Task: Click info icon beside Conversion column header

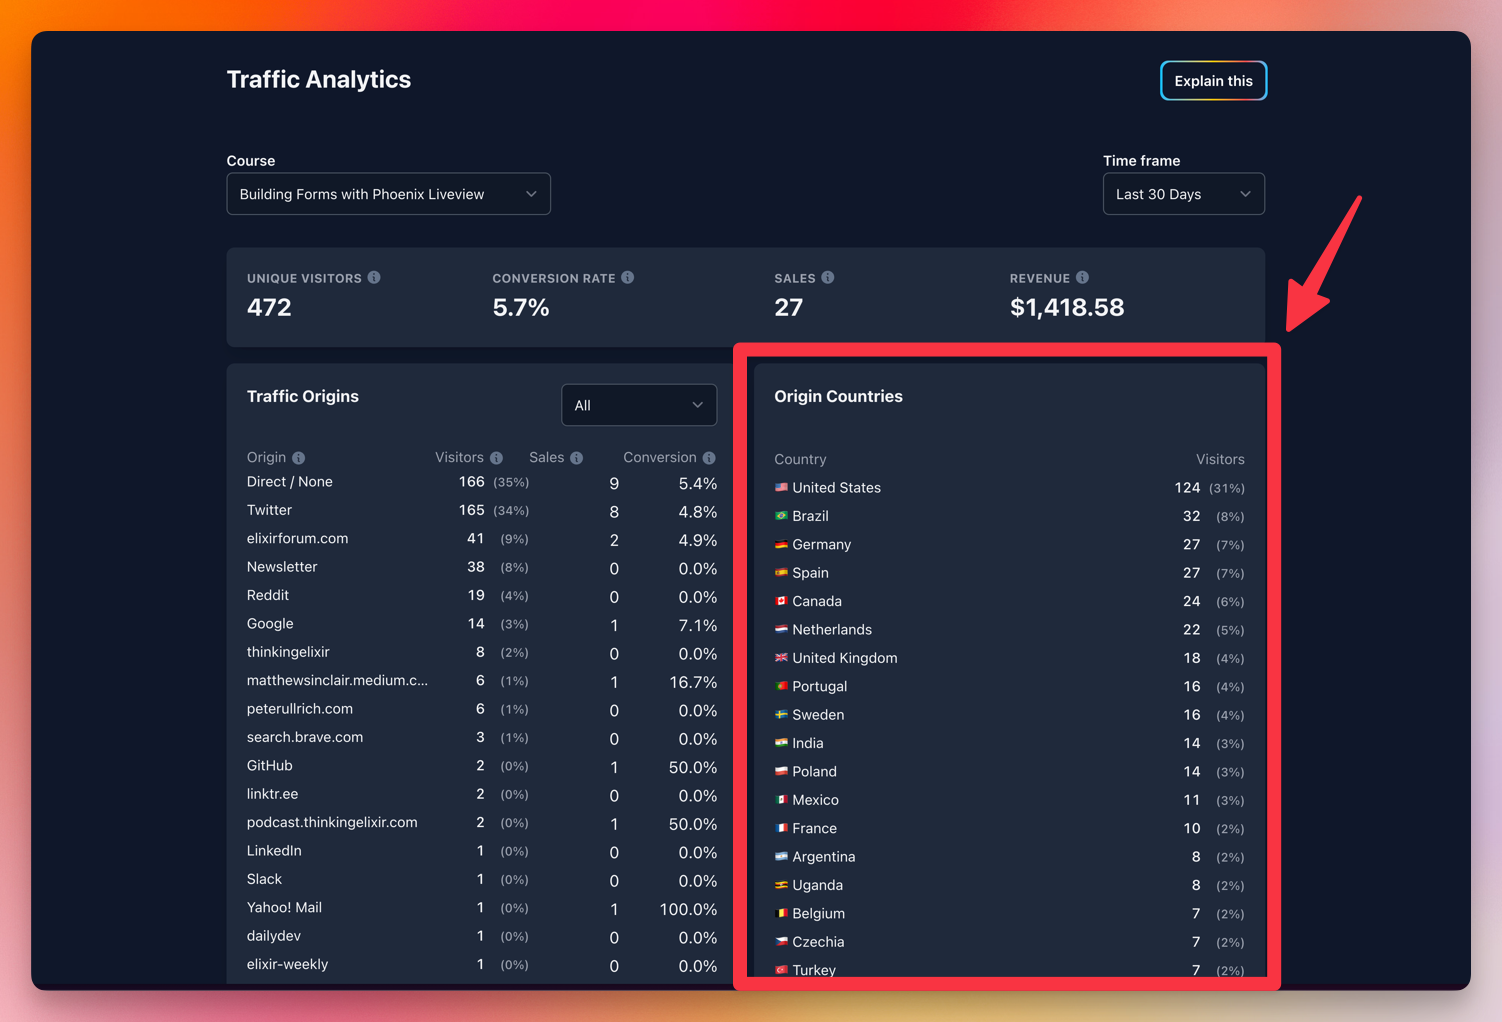Action: 709,458
